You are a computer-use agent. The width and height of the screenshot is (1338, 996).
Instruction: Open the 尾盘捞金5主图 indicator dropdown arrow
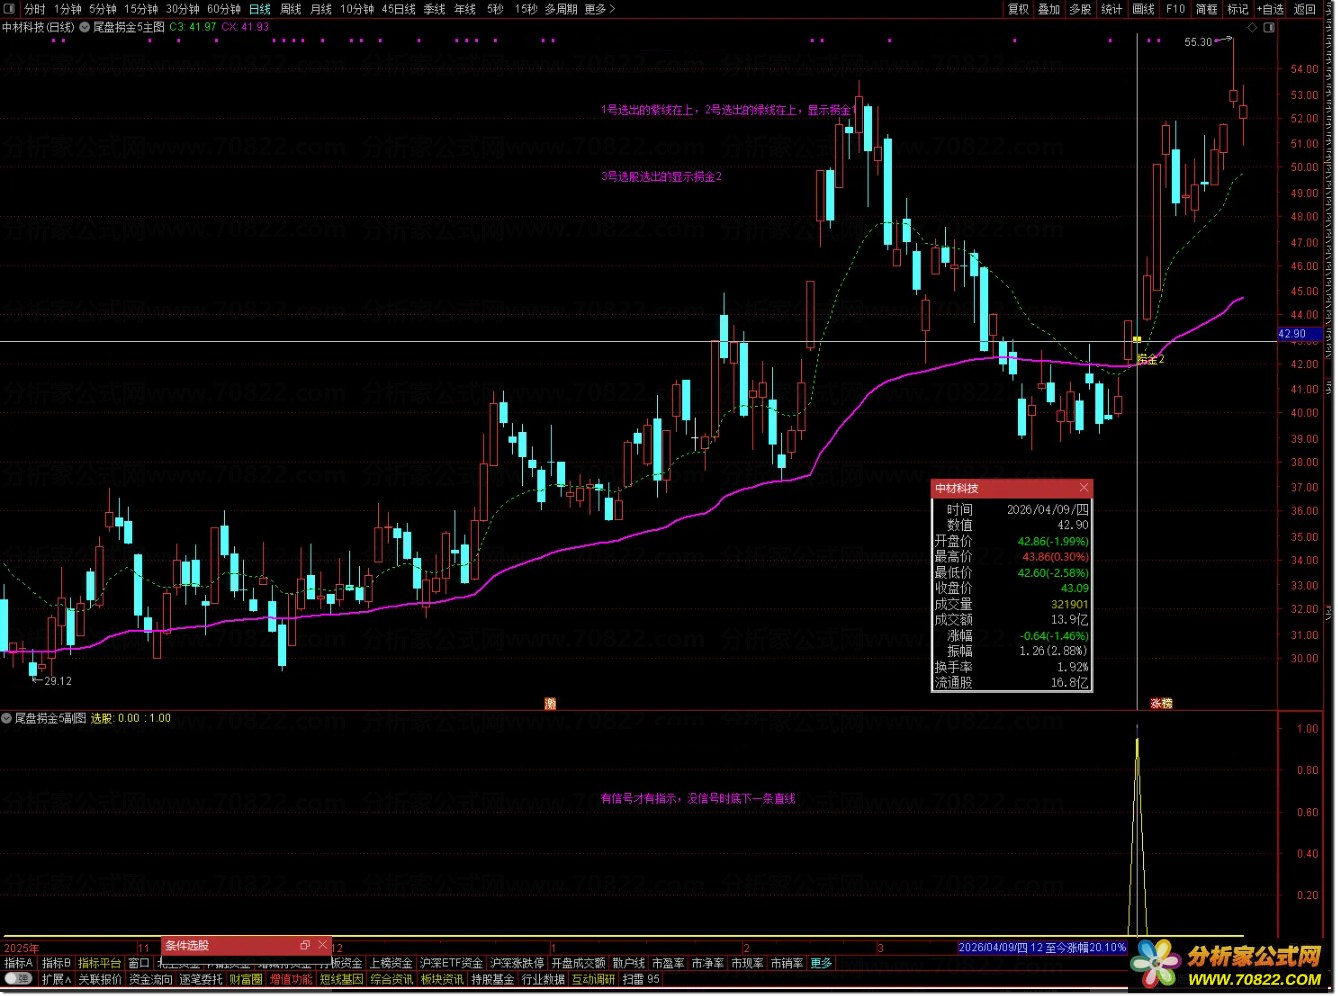84,27
